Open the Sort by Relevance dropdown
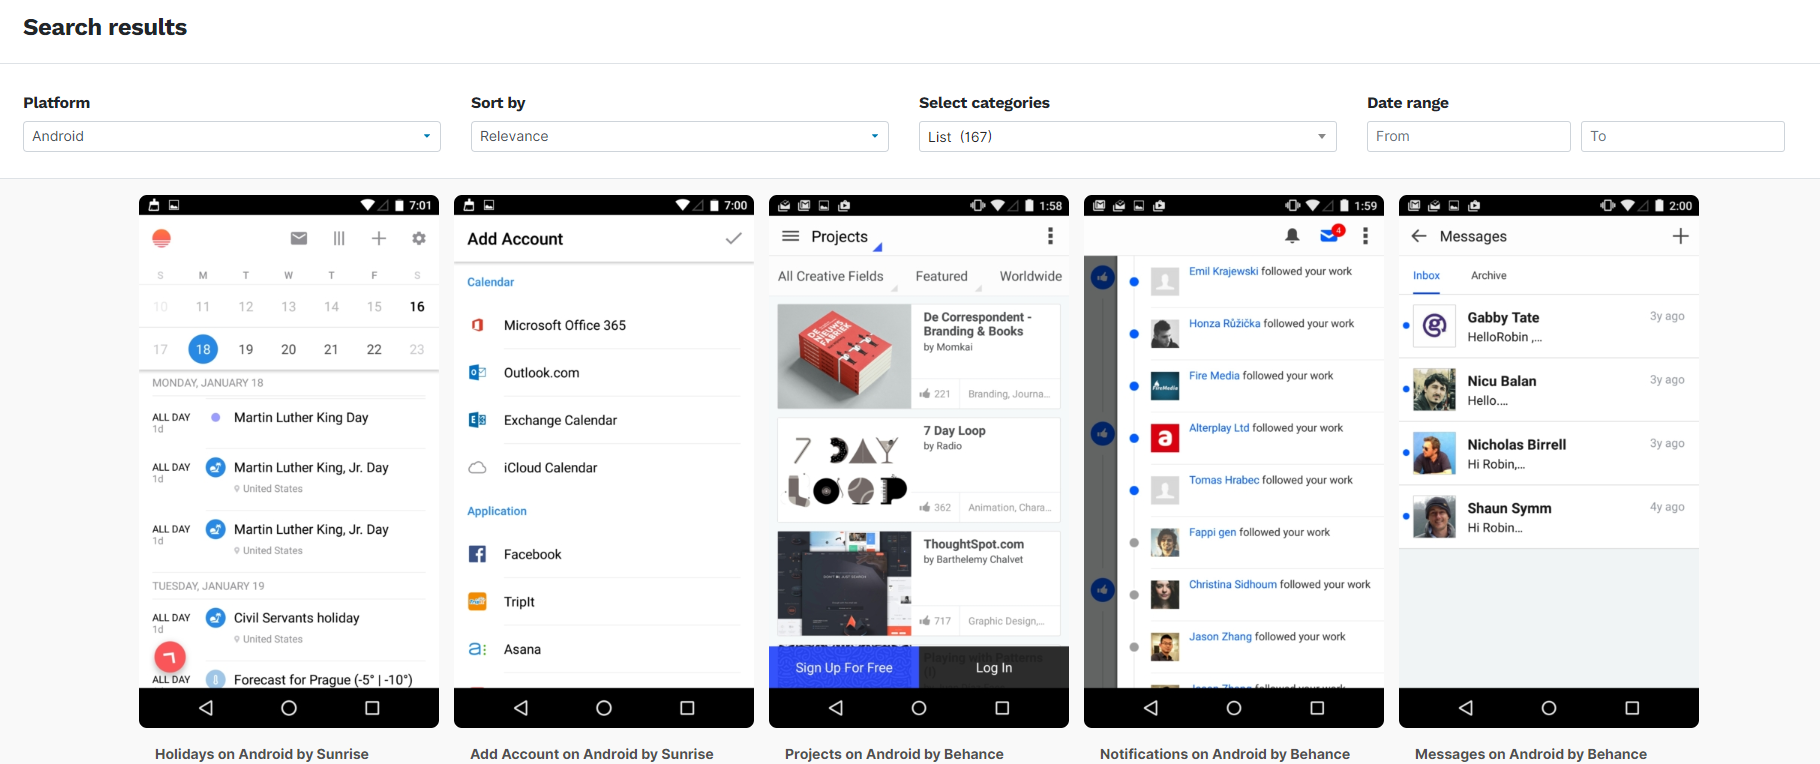 (680, 136)
